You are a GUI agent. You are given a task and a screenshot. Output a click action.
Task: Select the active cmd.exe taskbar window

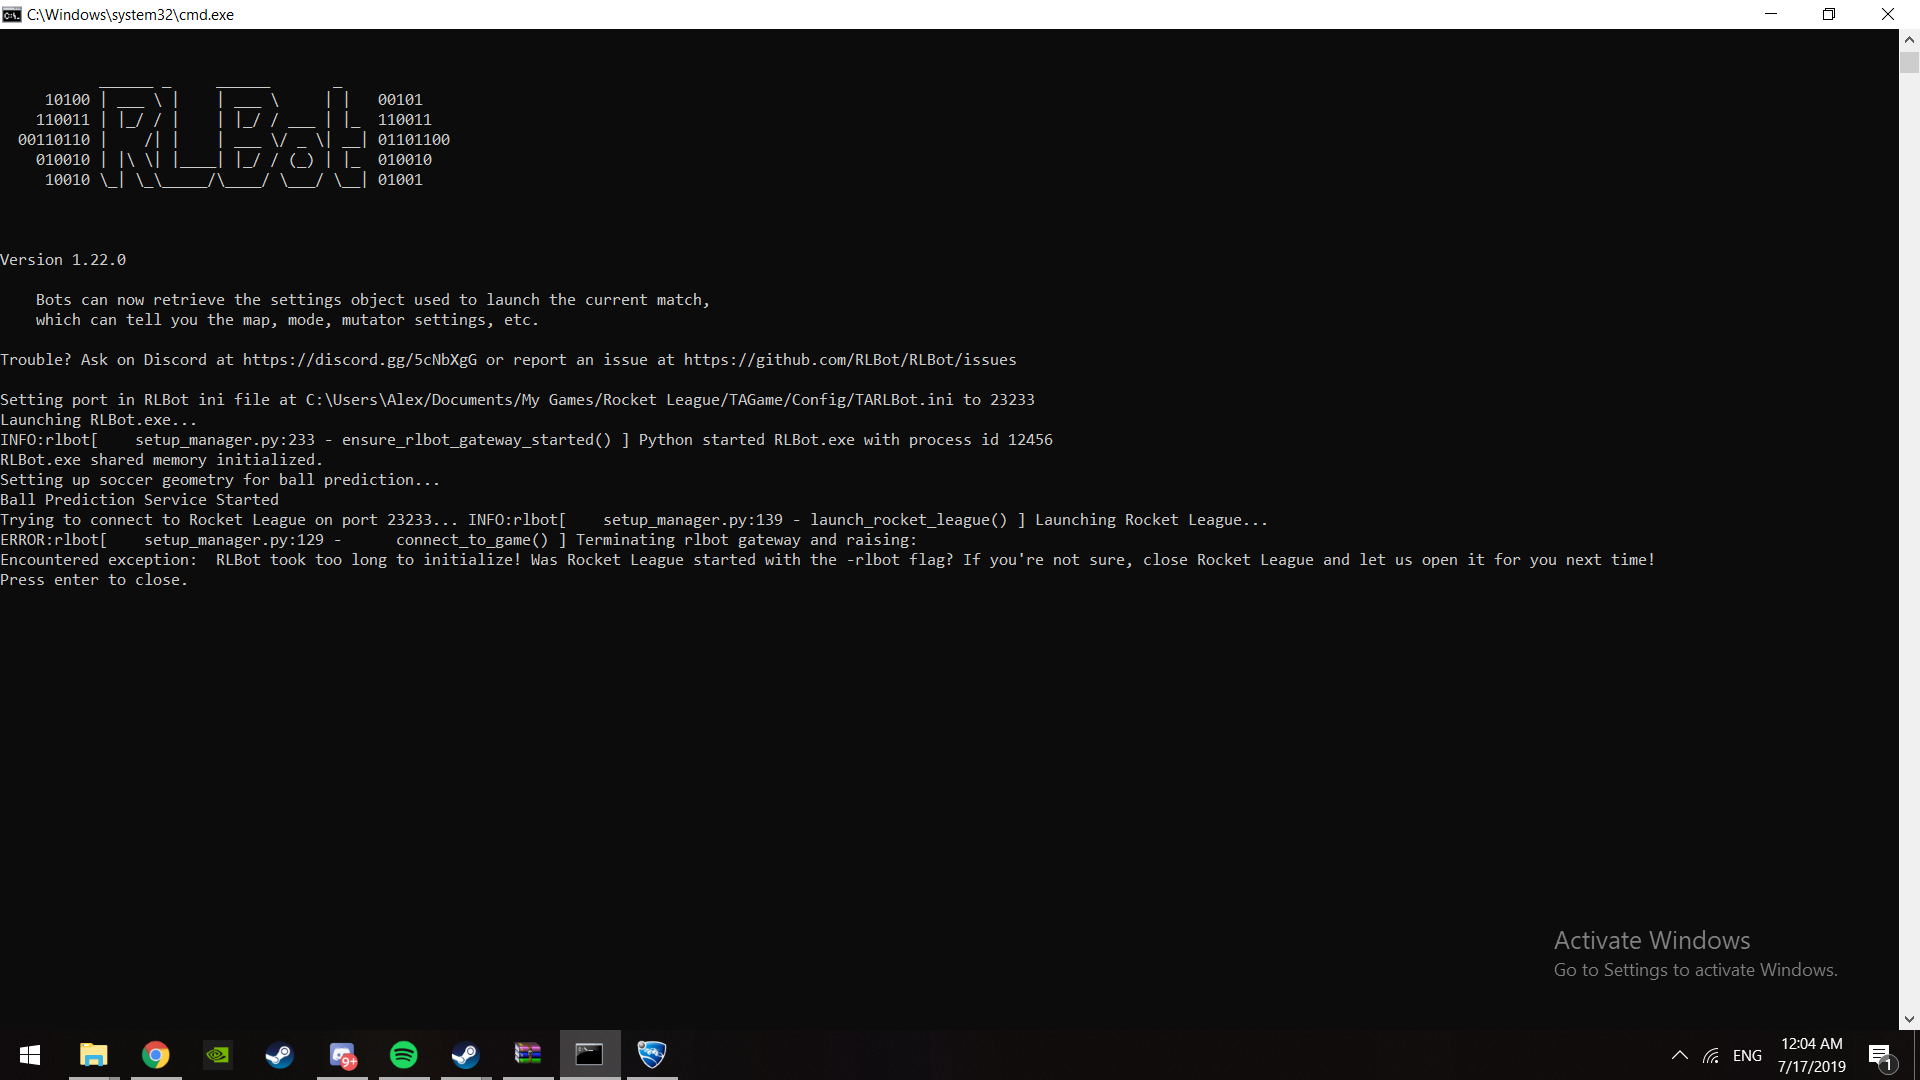pyautogui.click(x=589, y=1055)
